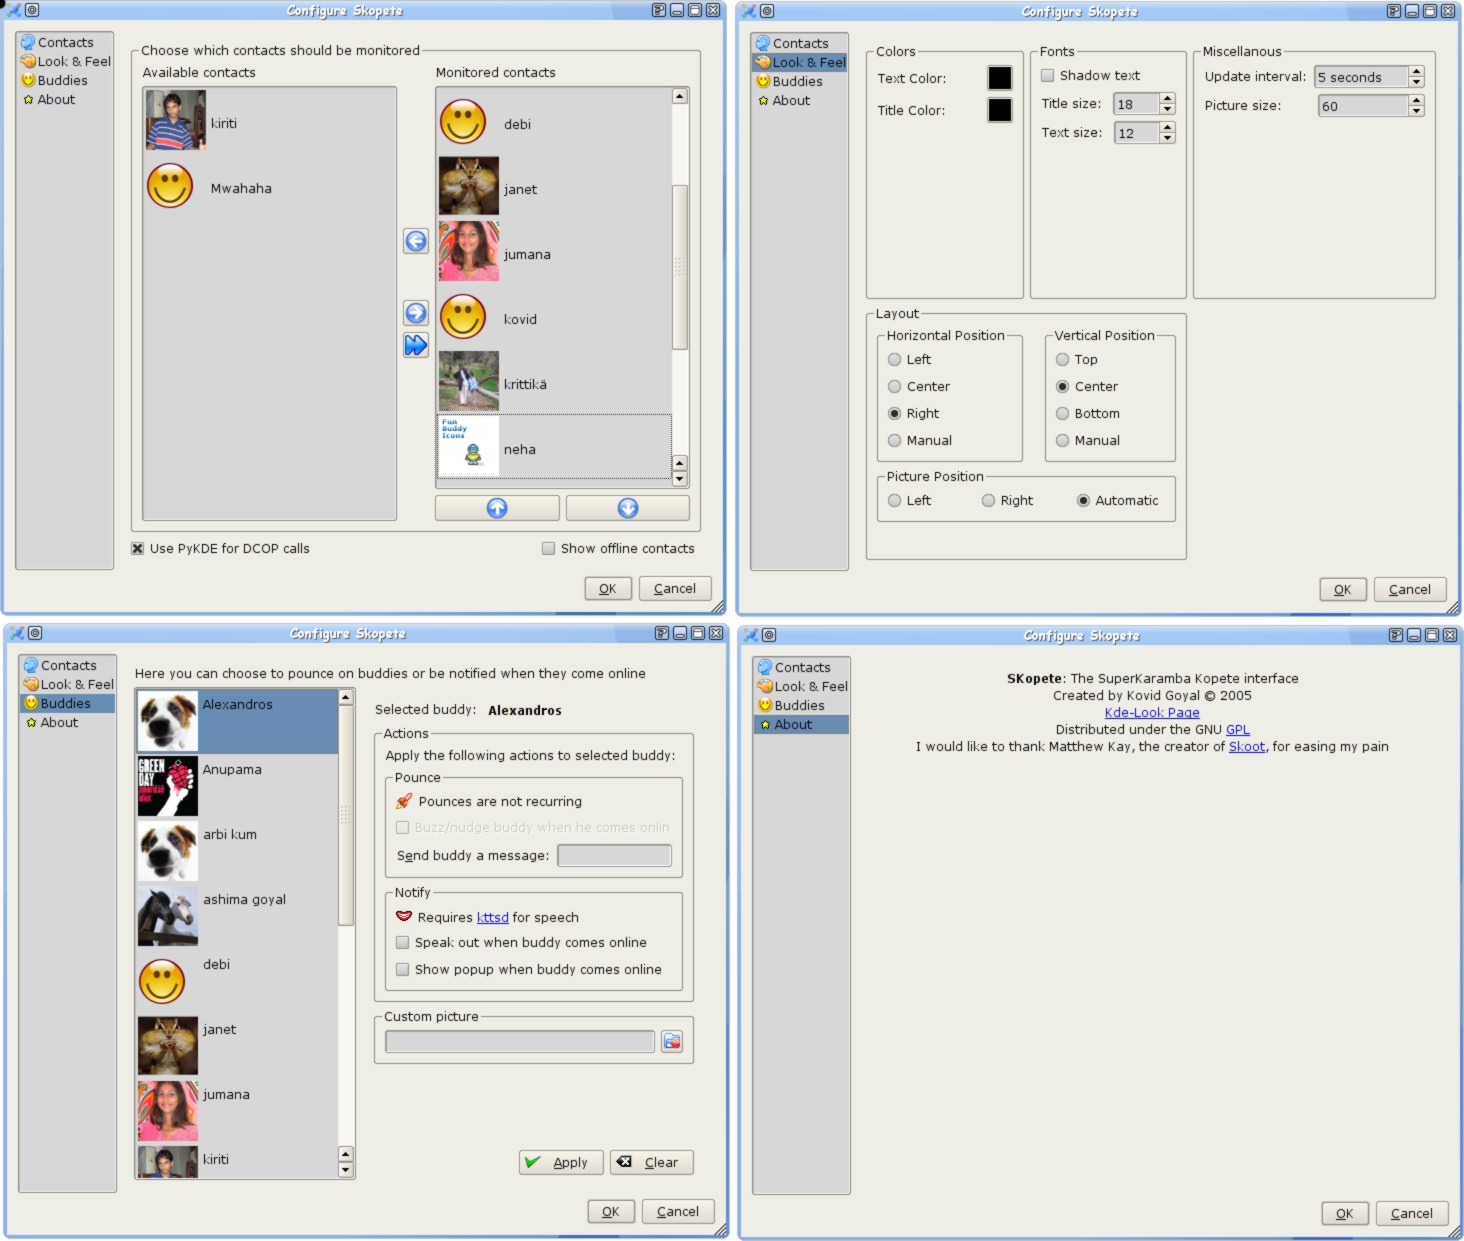Screen dimensions: 1464x1241
Task: Open kttsd link in Notify section
Action: (x=493, y=917)
